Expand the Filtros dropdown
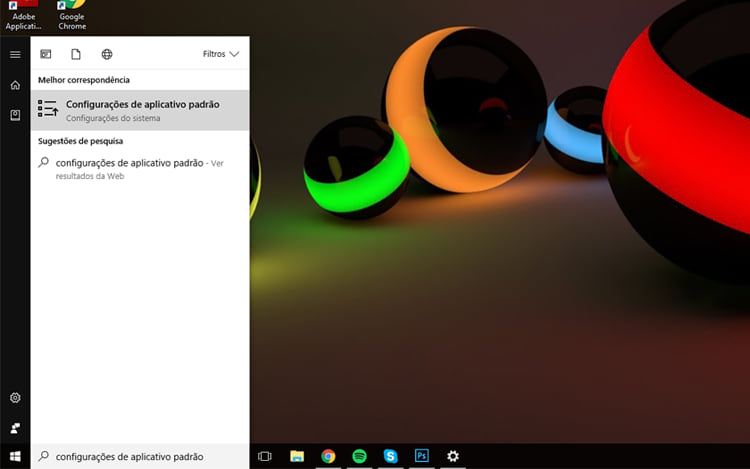750x469 pixels. click(221, 54)
